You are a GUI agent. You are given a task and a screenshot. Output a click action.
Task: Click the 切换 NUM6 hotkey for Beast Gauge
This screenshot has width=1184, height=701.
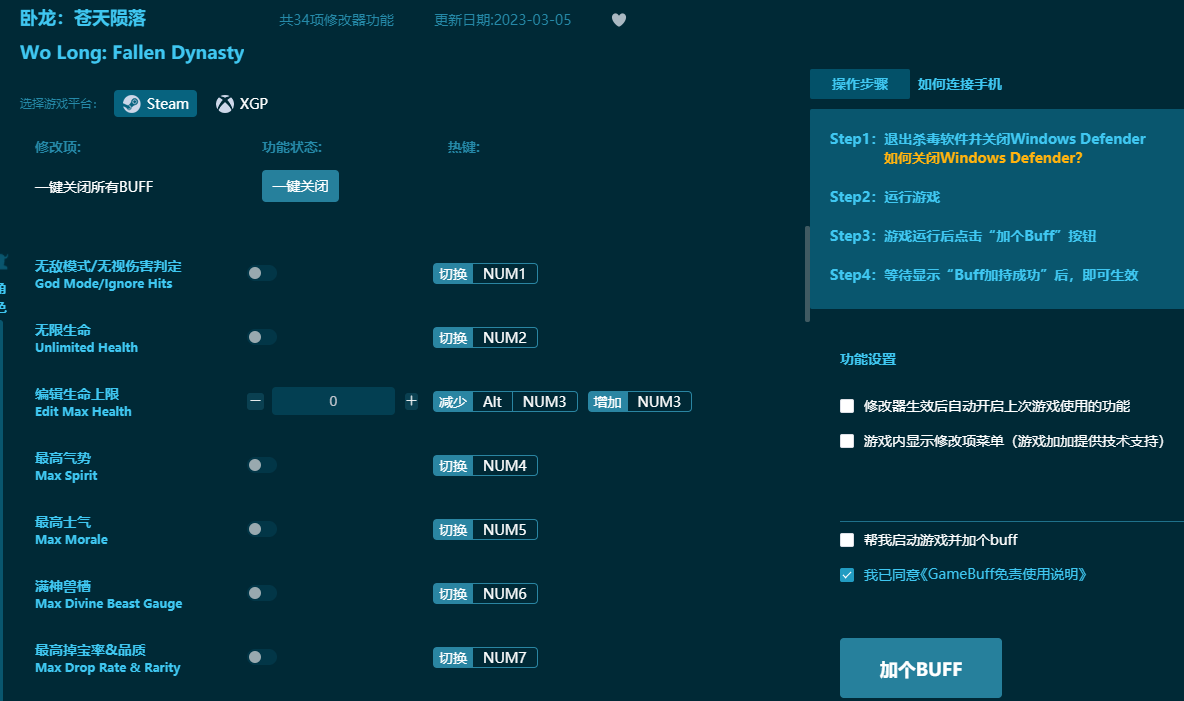pyautogui.click(x=485, y=594)
